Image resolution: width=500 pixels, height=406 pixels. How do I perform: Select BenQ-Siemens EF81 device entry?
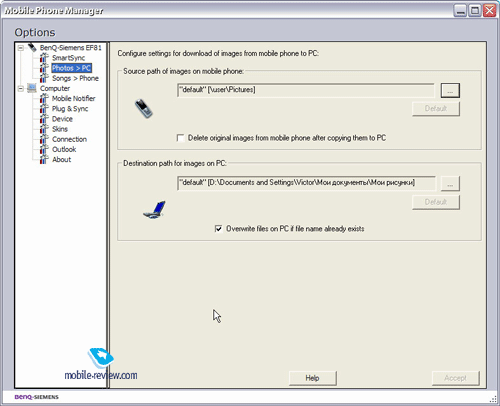pos(71,48)
